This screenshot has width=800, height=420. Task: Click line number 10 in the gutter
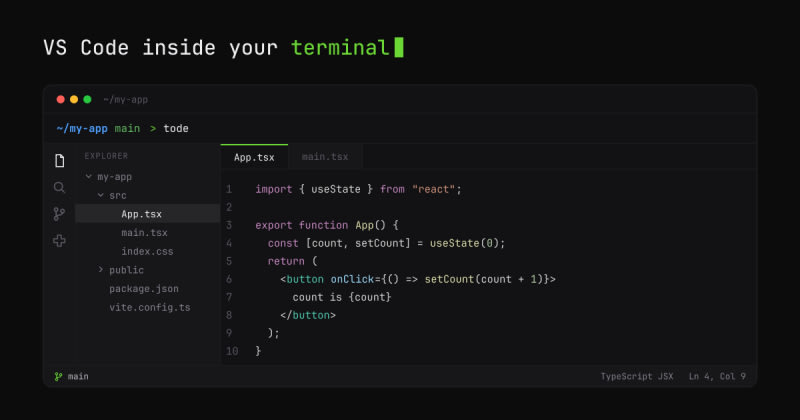[232, 351]
